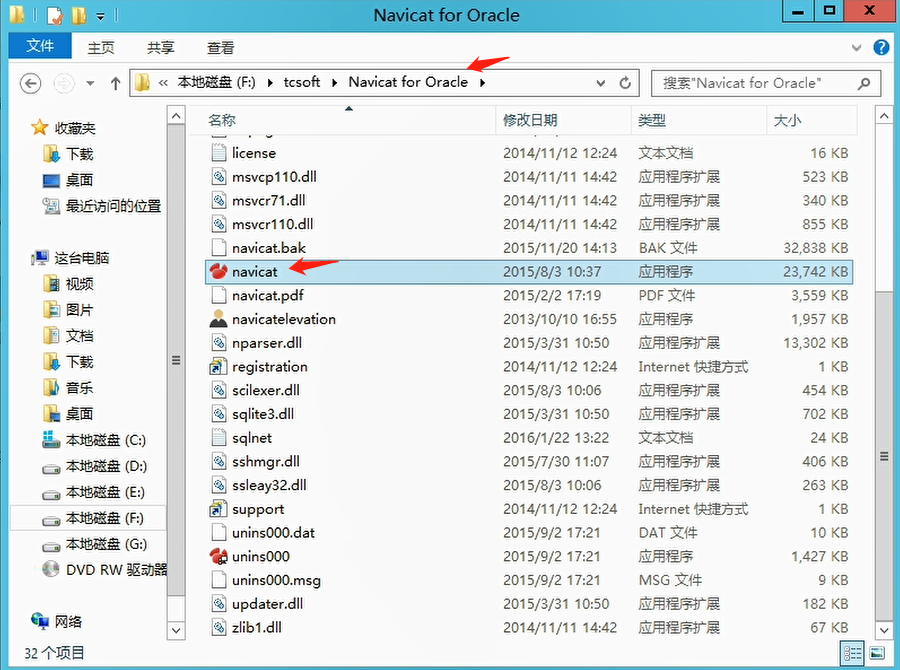The width and height of the screenshot is (900, 670).
Task: Refresh the current folder view
Action: [x=625, y=83]
